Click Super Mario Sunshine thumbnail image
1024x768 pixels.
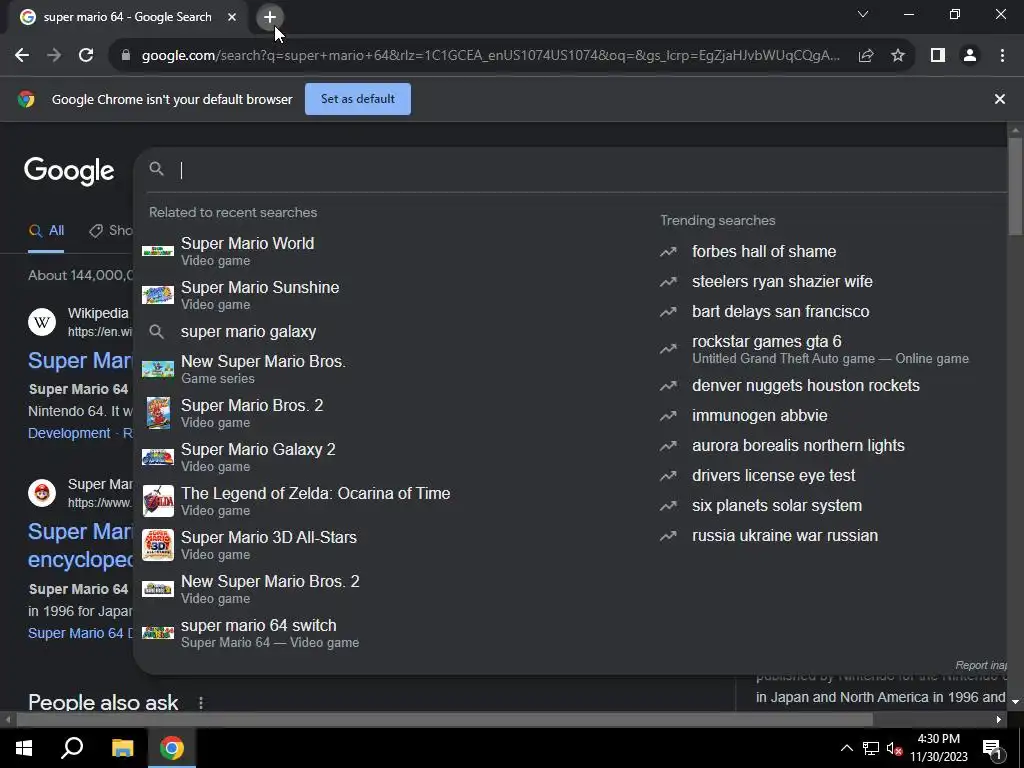click(x=158, y=295)
